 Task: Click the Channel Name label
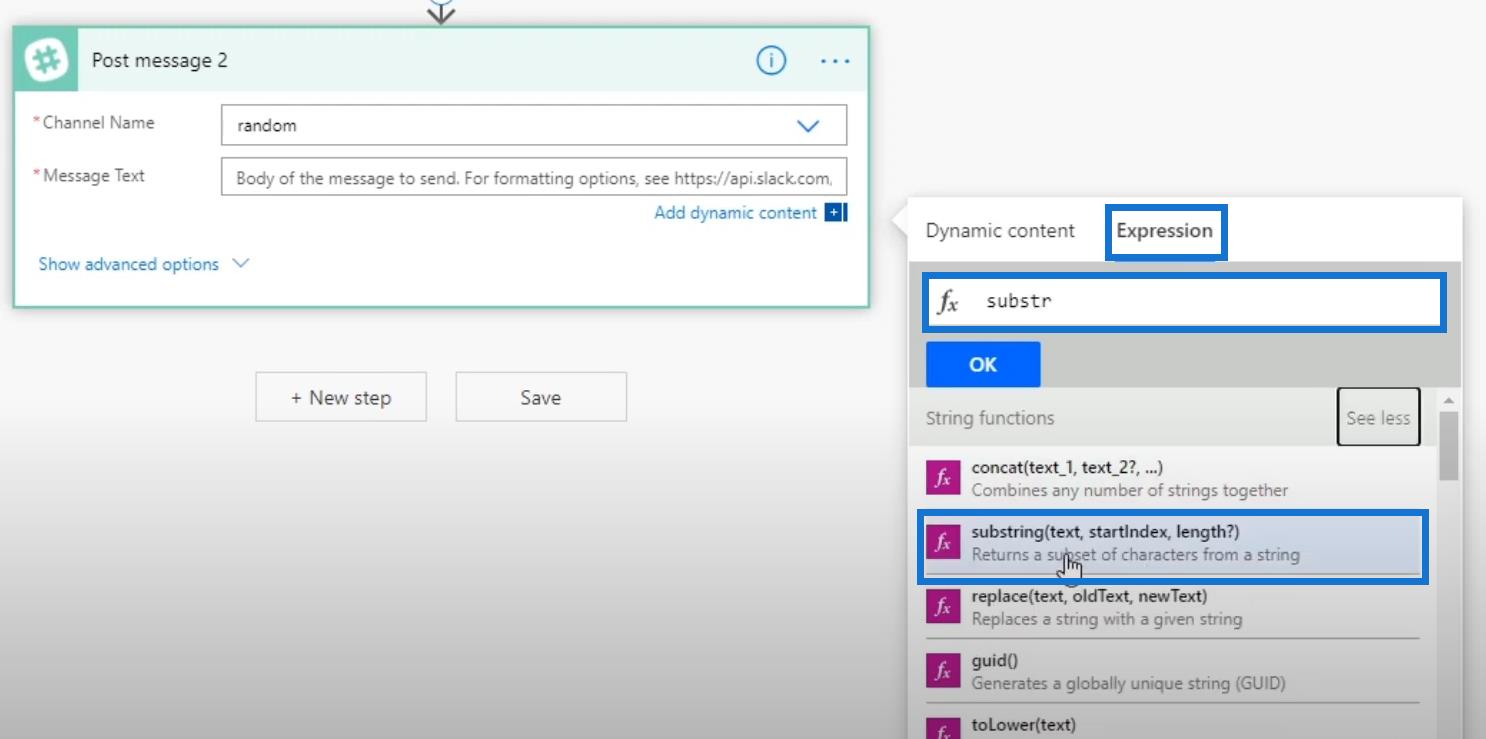point(98,122)
